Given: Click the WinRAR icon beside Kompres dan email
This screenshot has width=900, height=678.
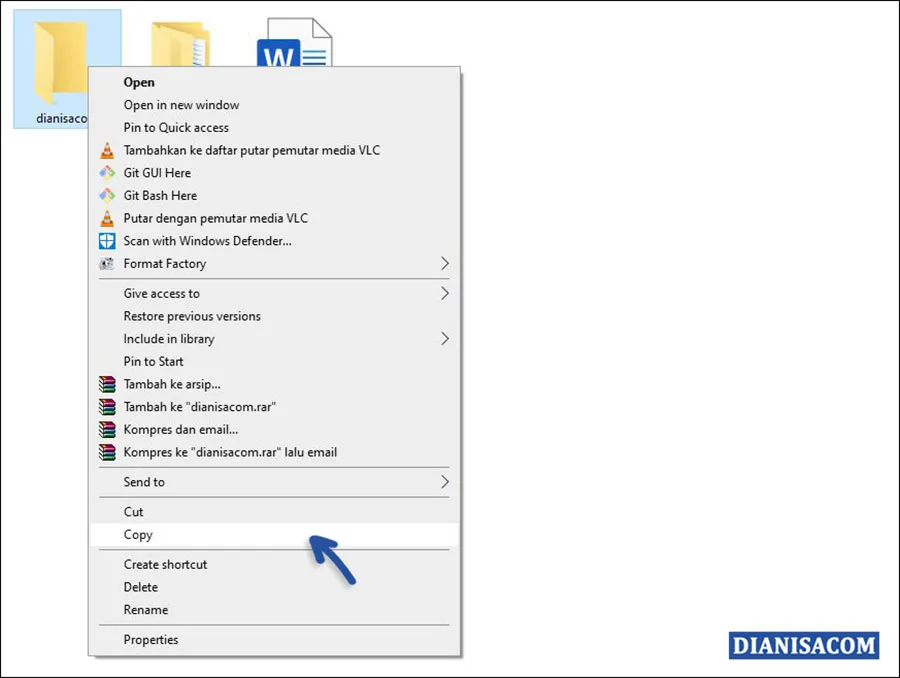Looking at the screenshot, I should point(107,429).
